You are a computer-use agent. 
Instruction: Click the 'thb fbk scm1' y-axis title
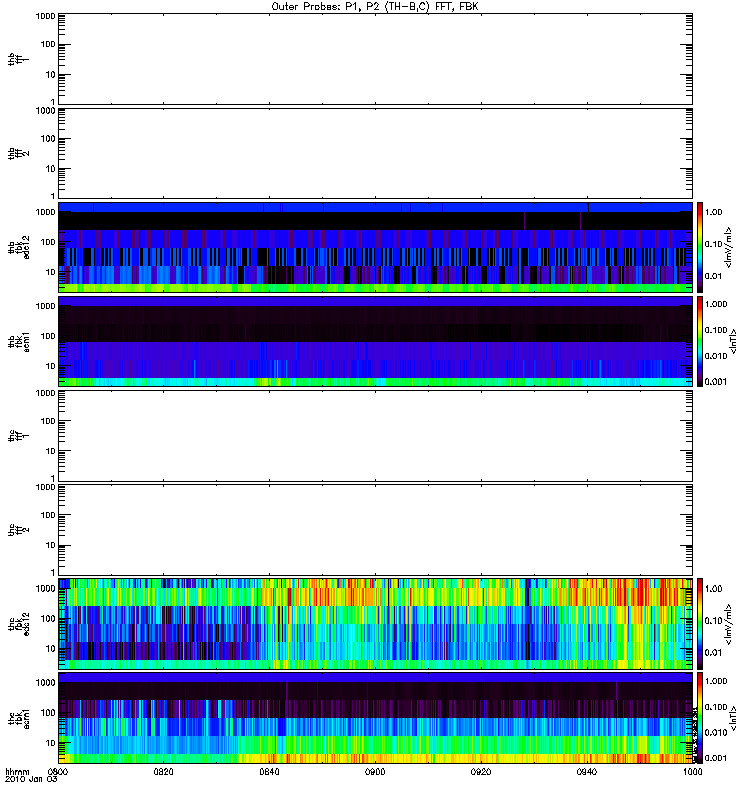19,341
